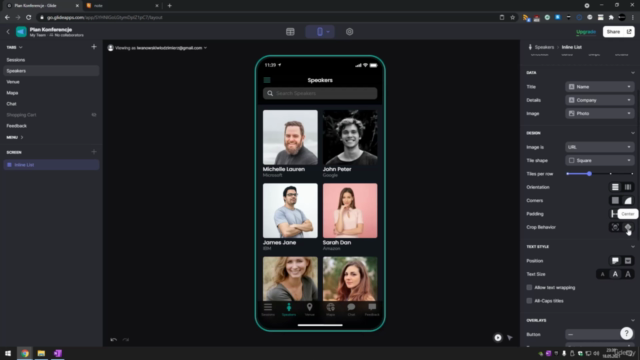Click the play preview icon at bottom right
Screen dimensions: 640x360
[x=498, y=338]
